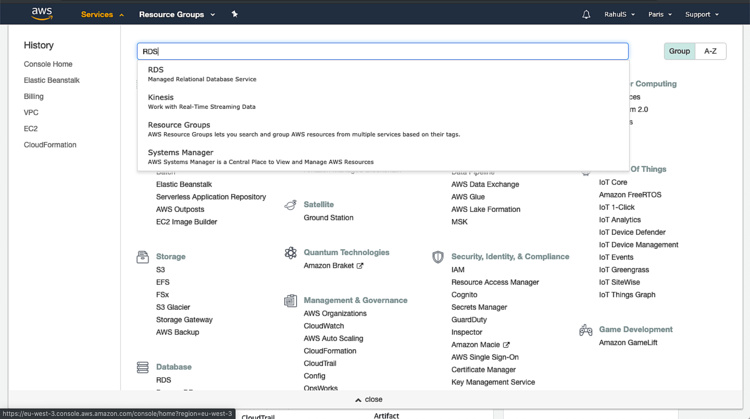Open the CloudWatch service link
The height and width of the screenshot is (419, 750).
[x=323, y=326]
